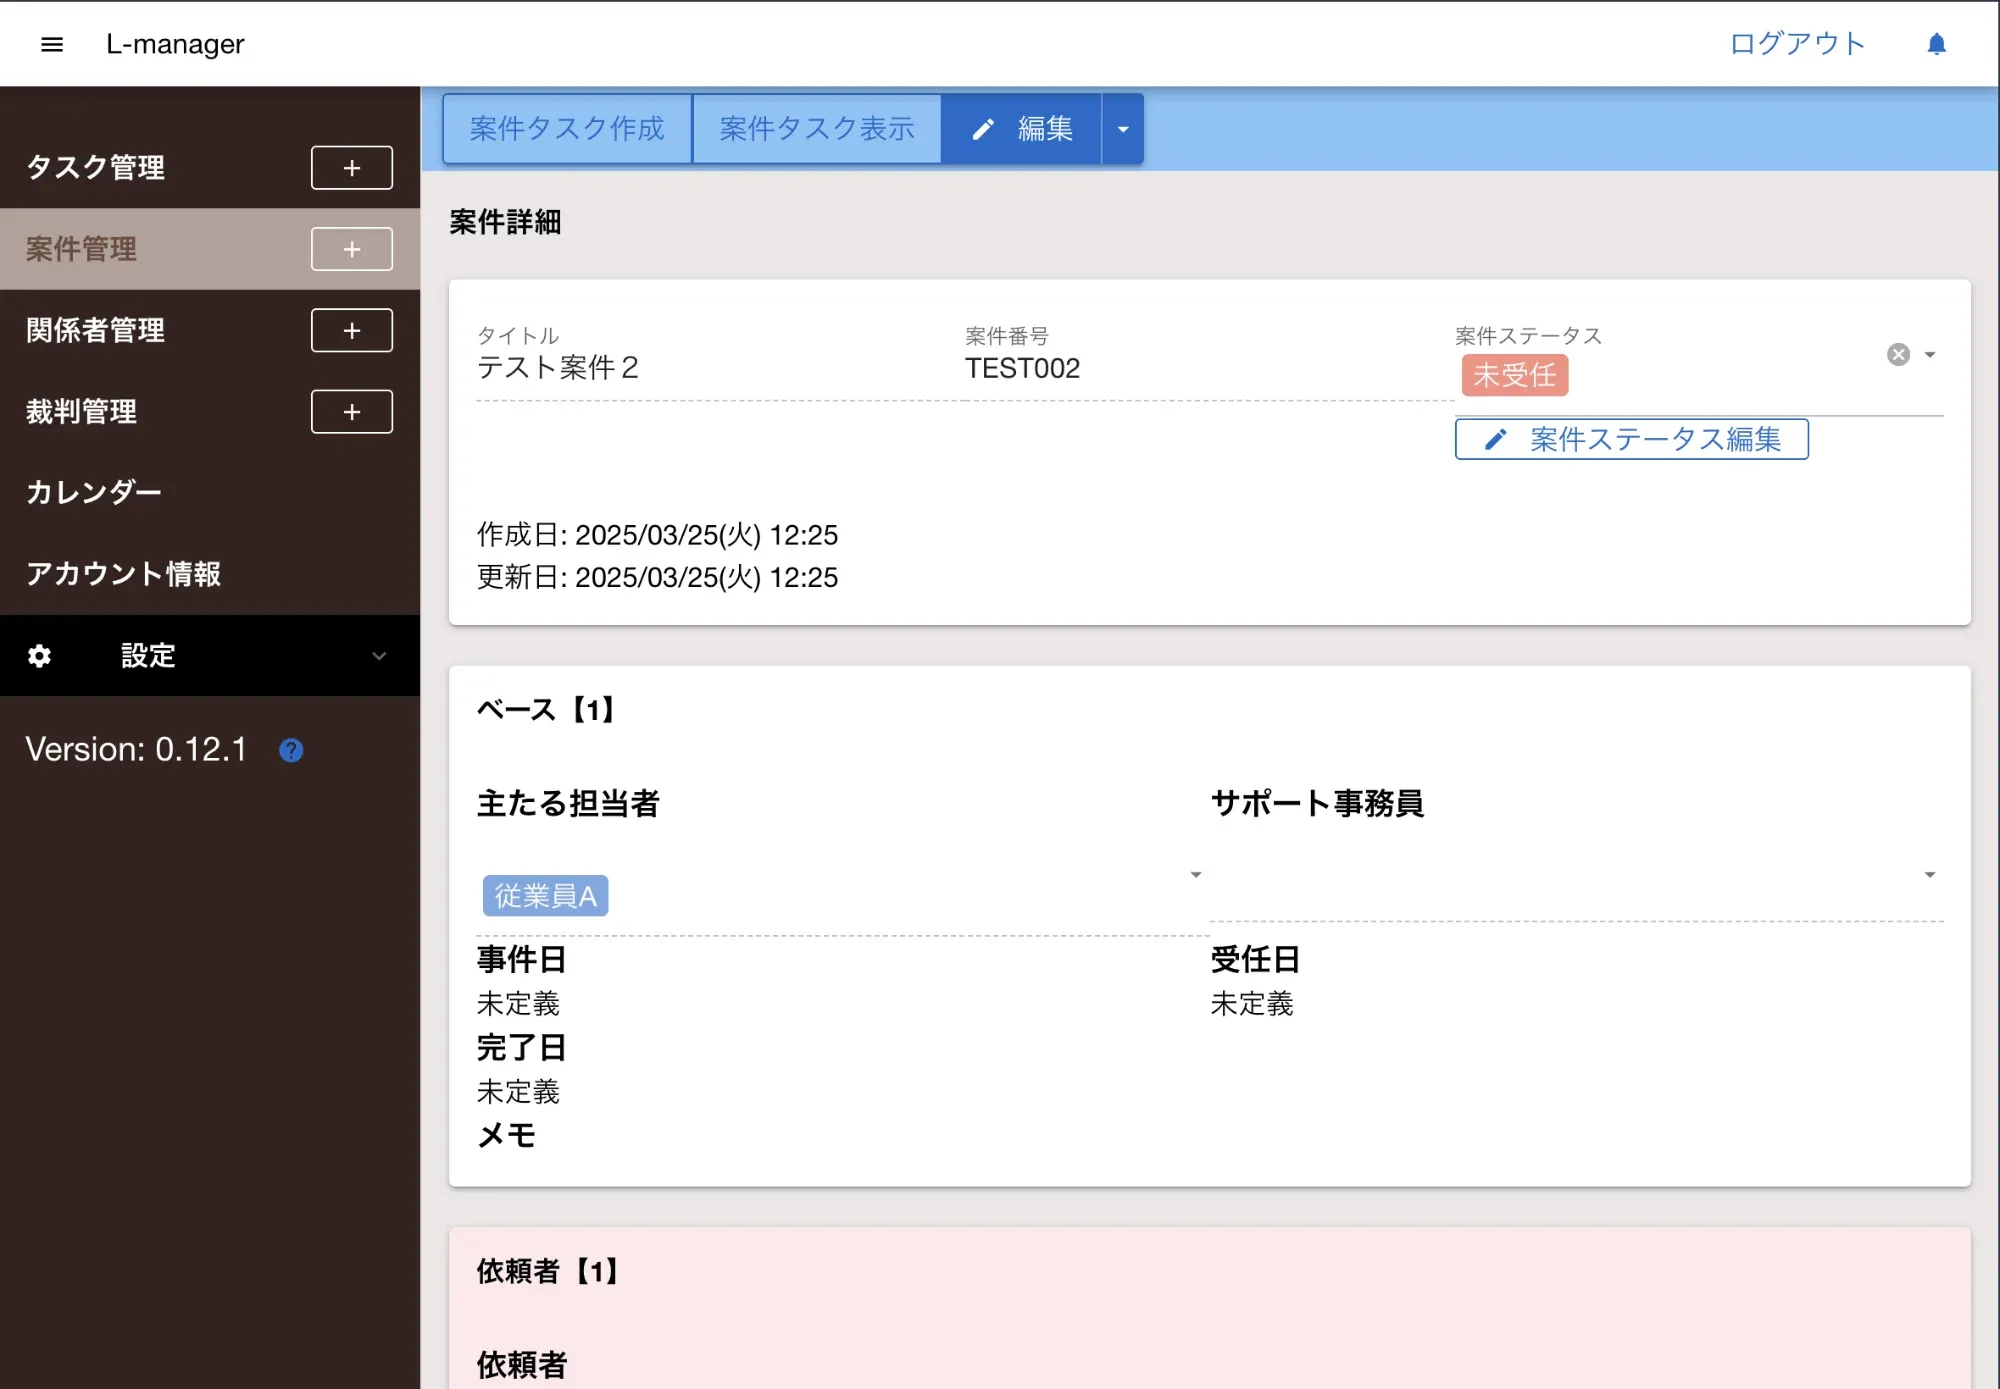The width and height of the screenshot is (2000, 1389).
Task: Open アカウント情報 sidebar item
Action: tap(123, 574)
